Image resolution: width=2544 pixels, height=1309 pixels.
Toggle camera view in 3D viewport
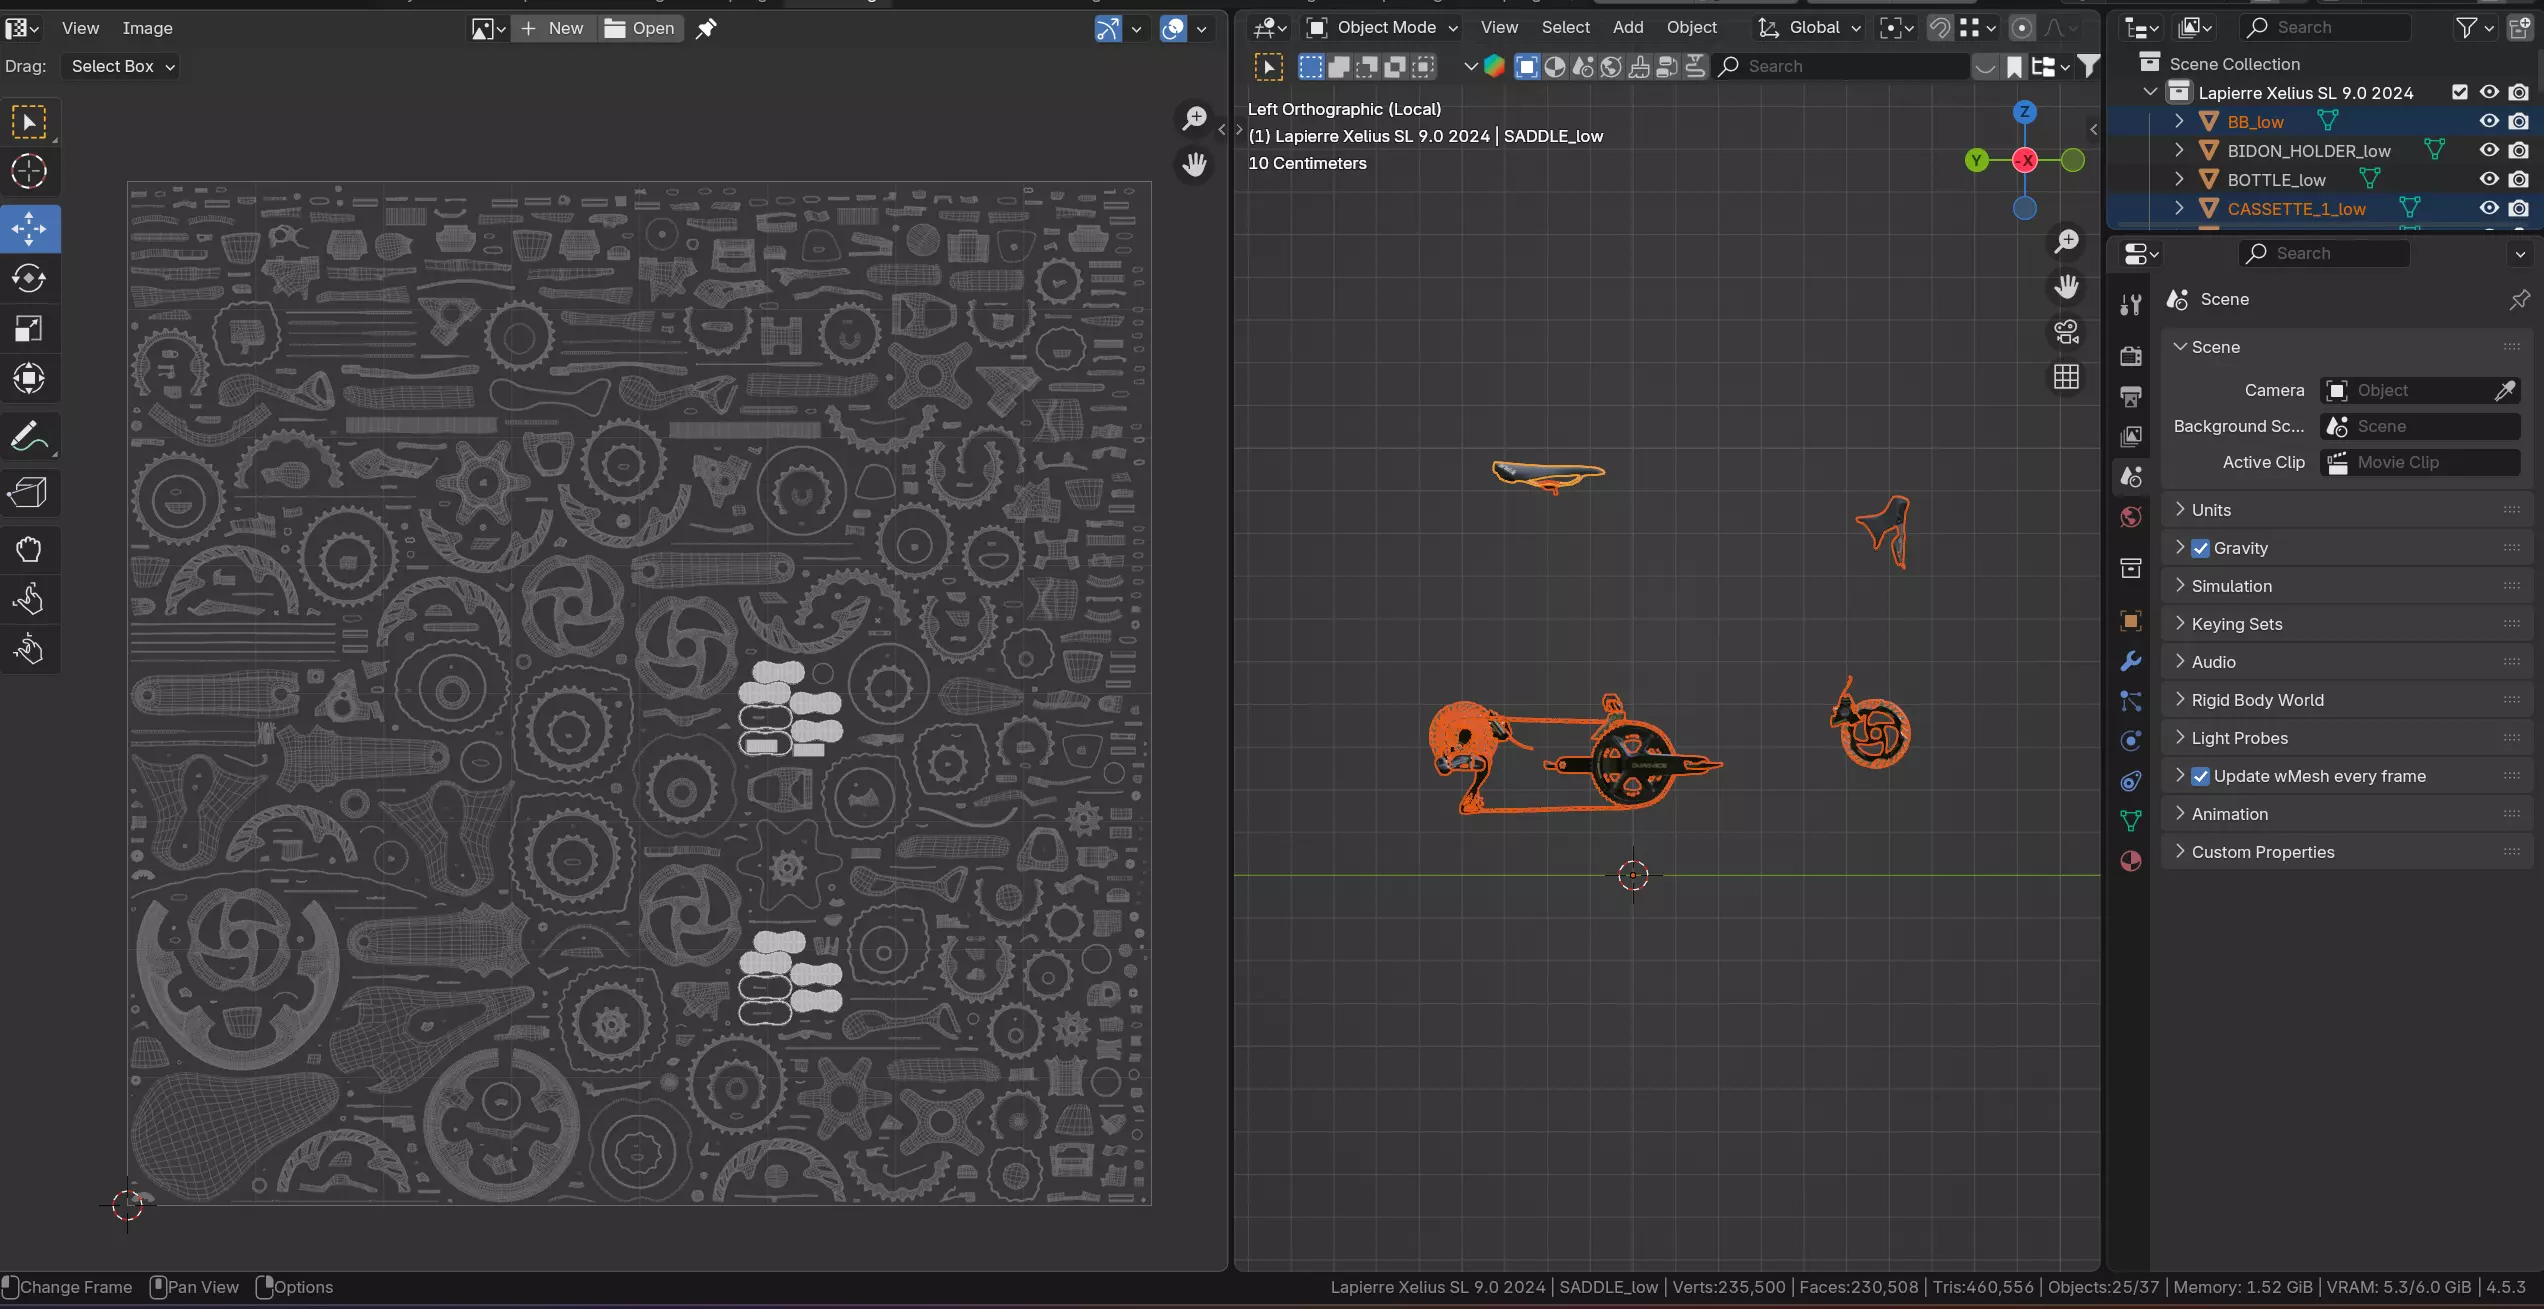click(2066, 332)
